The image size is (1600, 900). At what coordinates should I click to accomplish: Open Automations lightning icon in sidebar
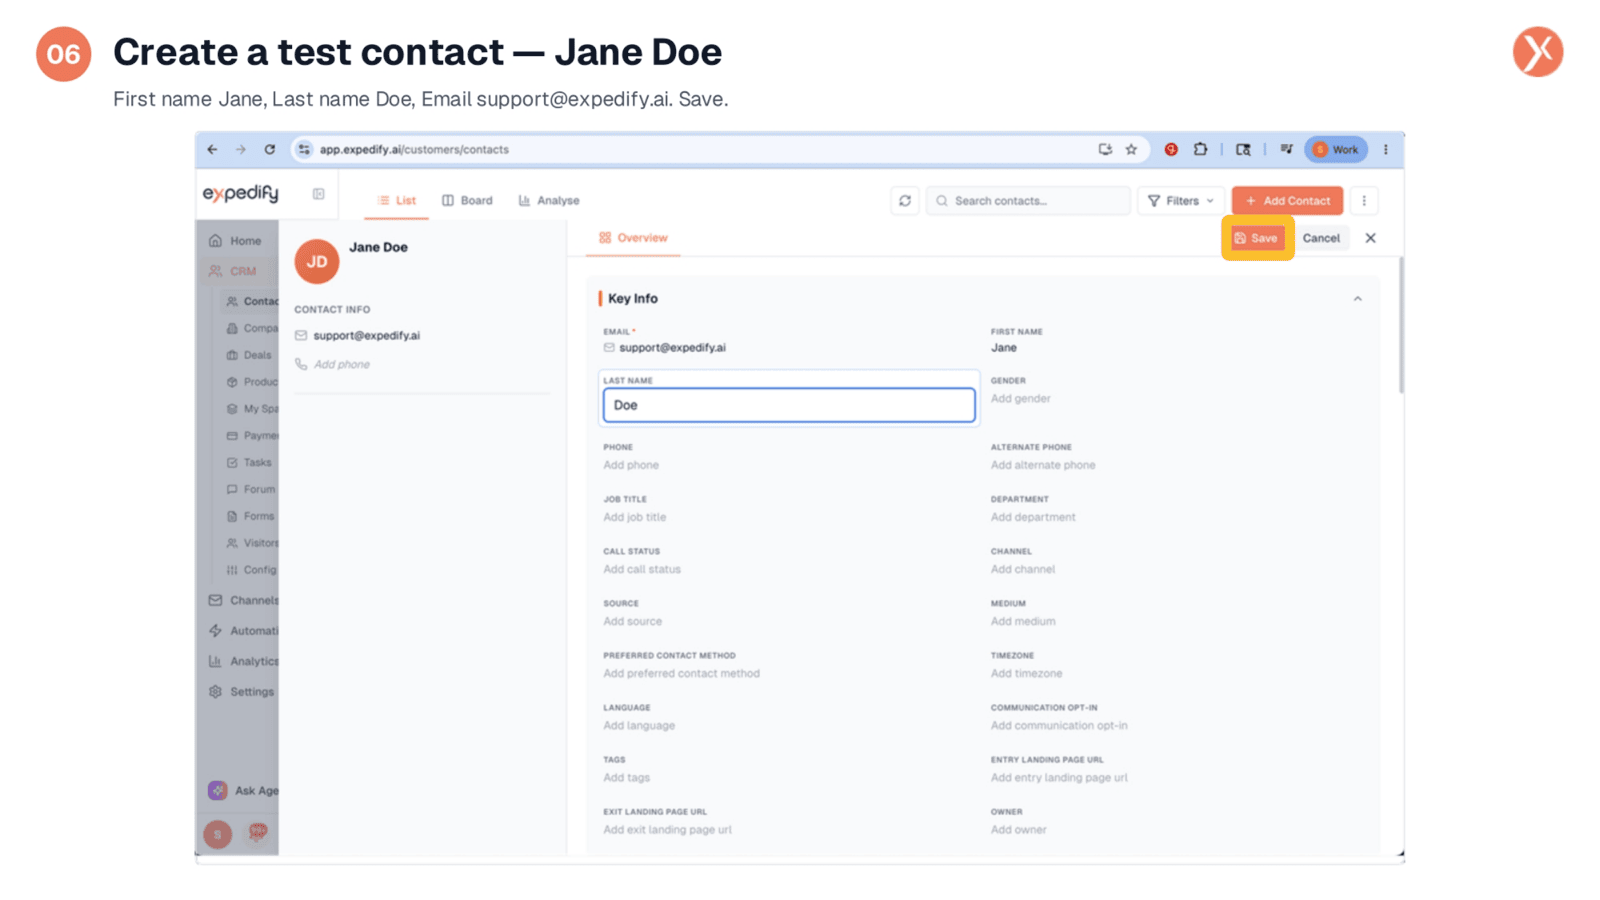215,631
